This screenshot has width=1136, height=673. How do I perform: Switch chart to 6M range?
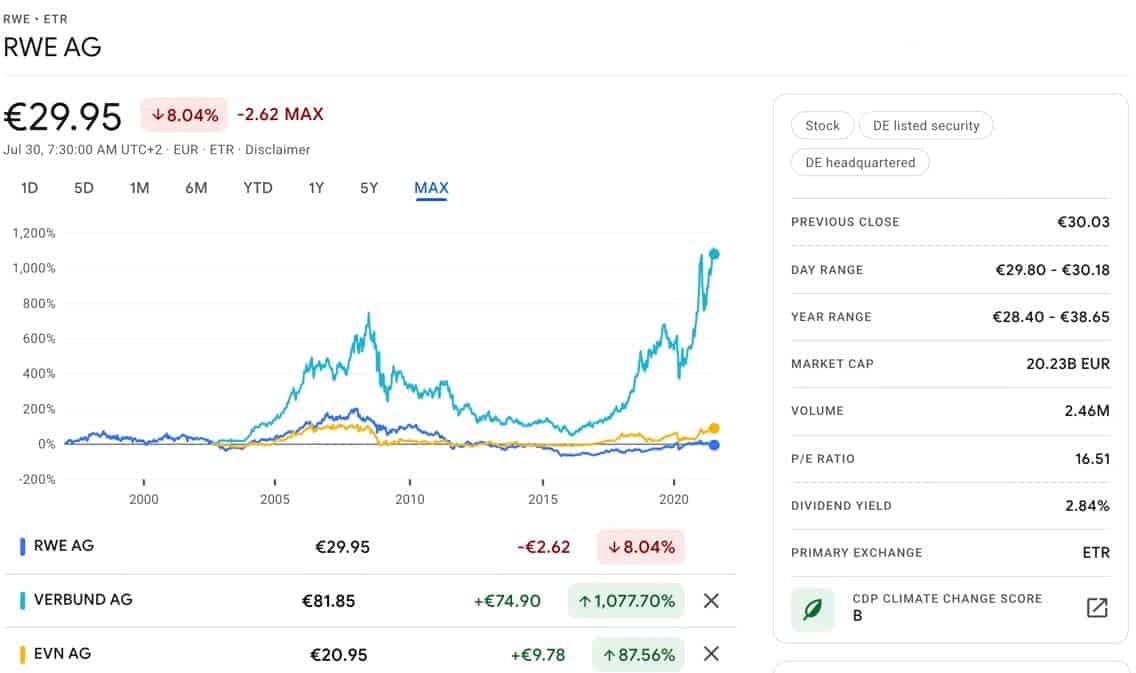coord(196,188)
